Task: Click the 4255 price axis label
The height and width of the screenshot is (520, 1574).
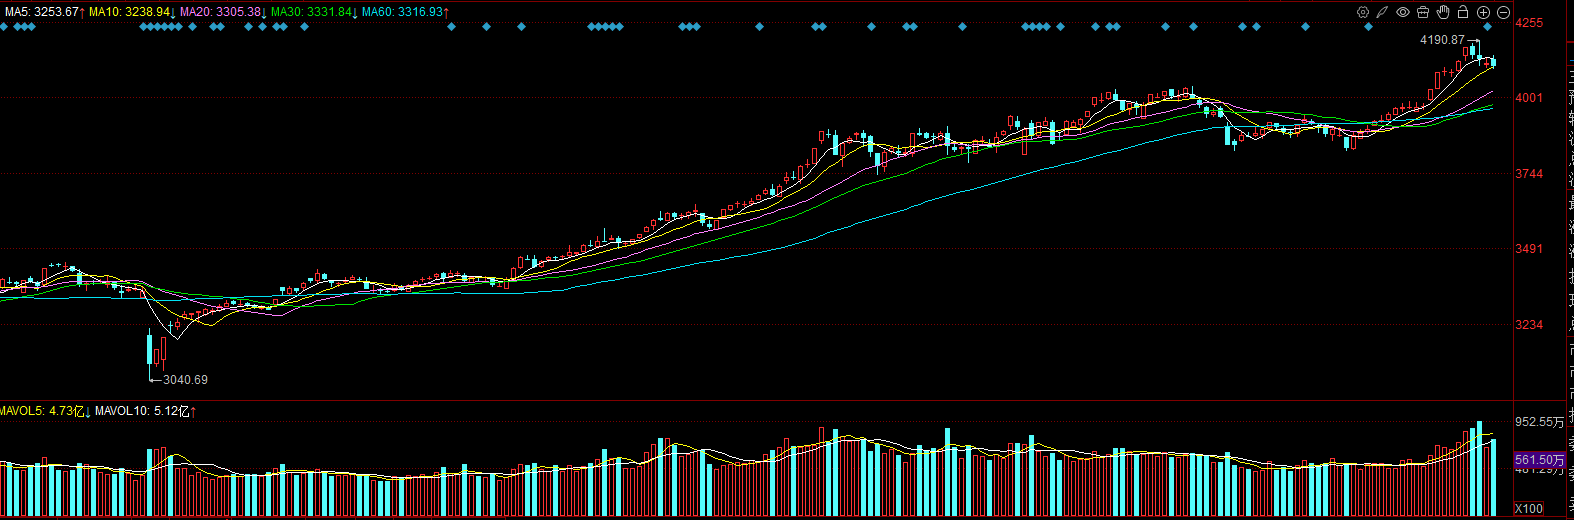Action: tap(1529, 22)
